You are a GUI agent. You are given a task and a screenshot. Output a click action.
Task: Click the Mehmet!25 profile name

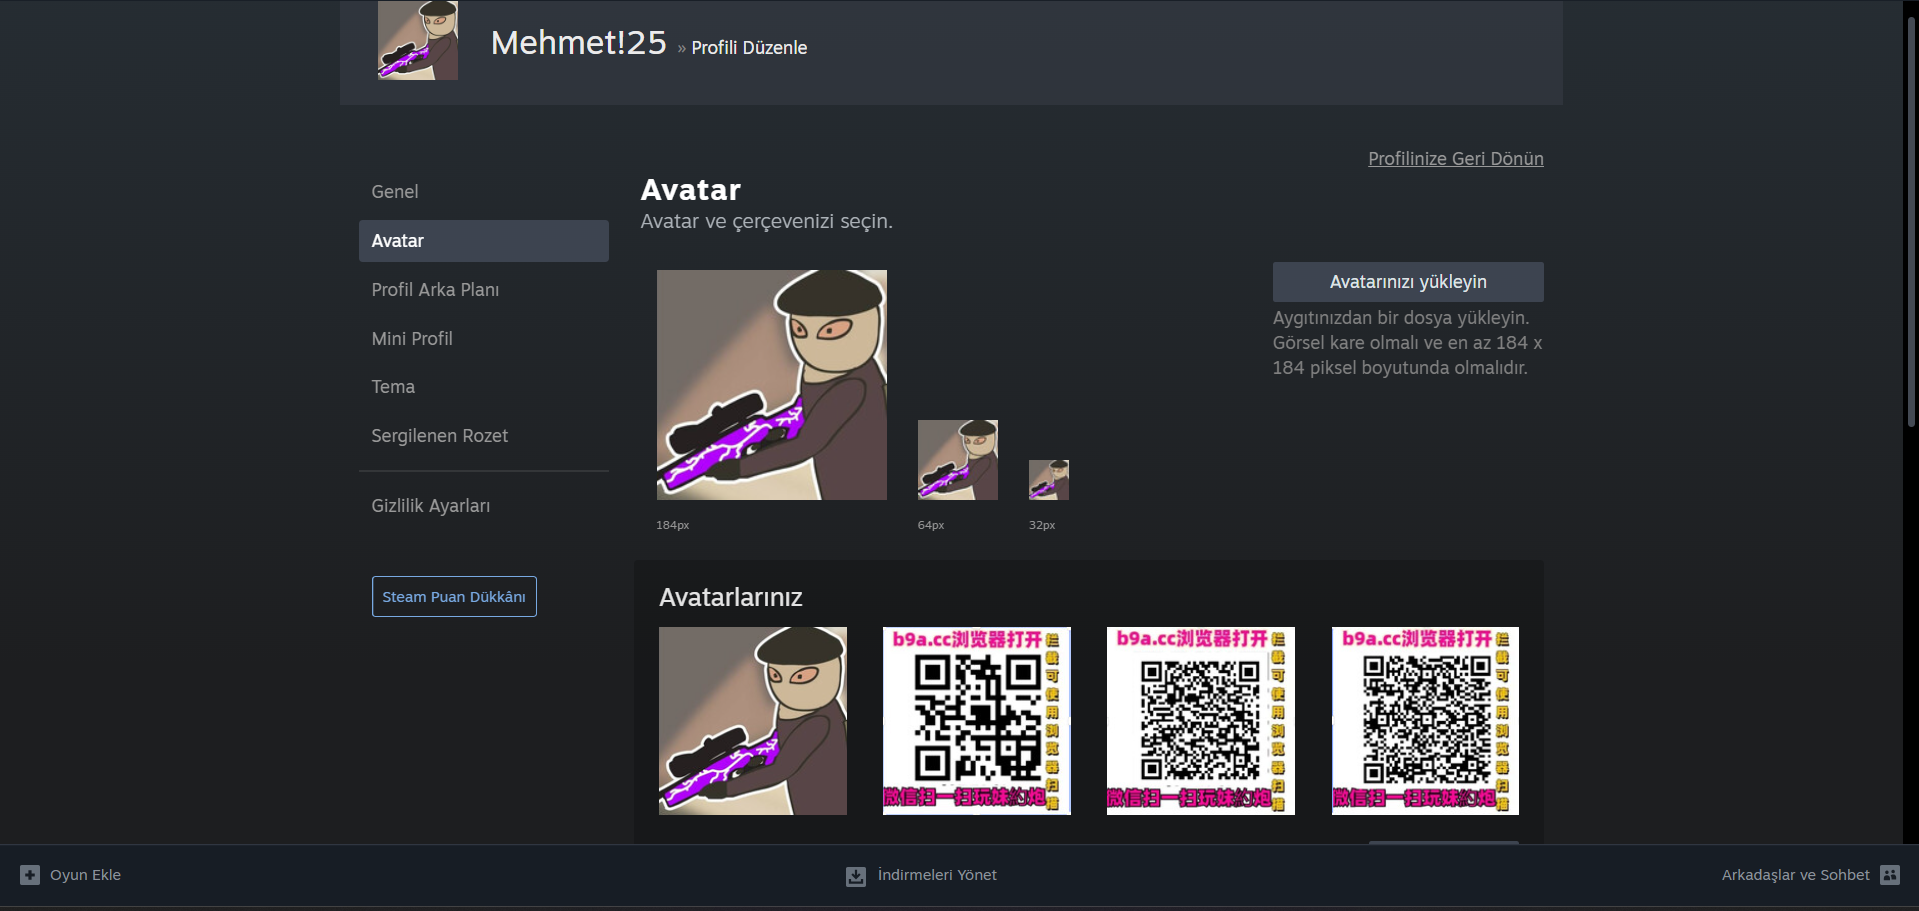pyautogui.click(x=578, y=43)
